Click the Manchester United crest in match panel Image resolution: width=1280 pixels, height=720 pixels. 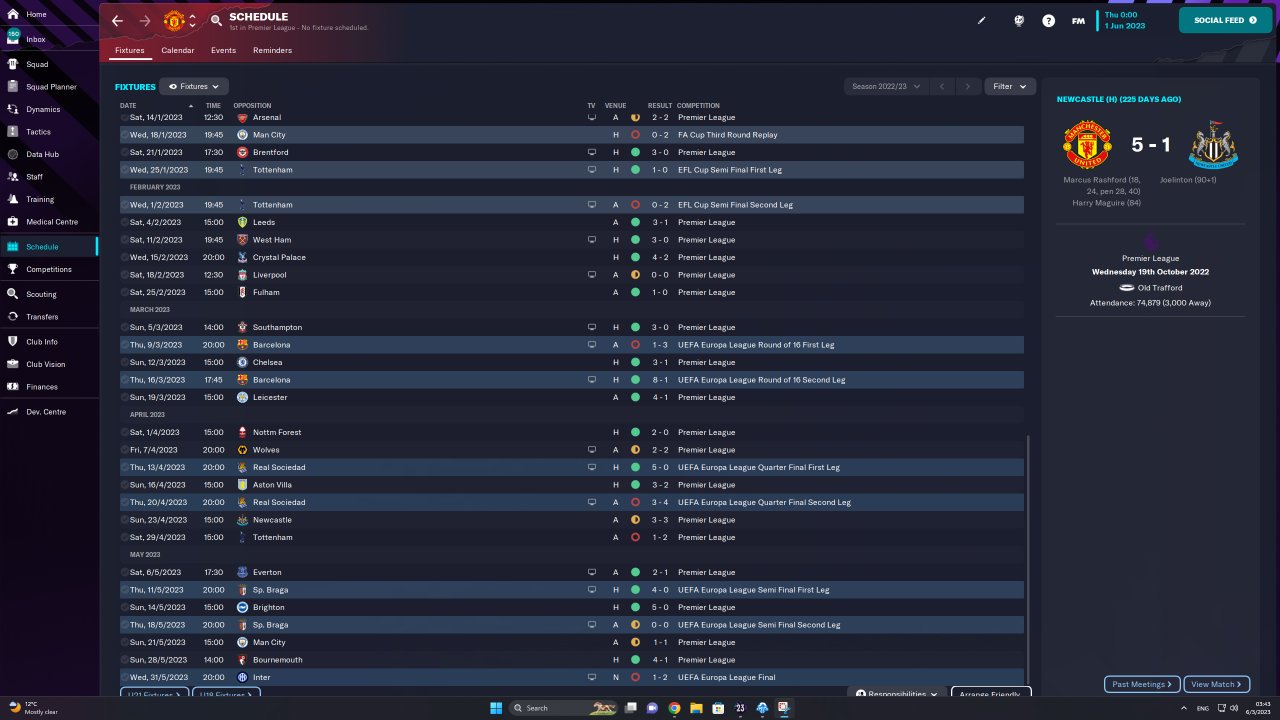[x=1086, y=145]
